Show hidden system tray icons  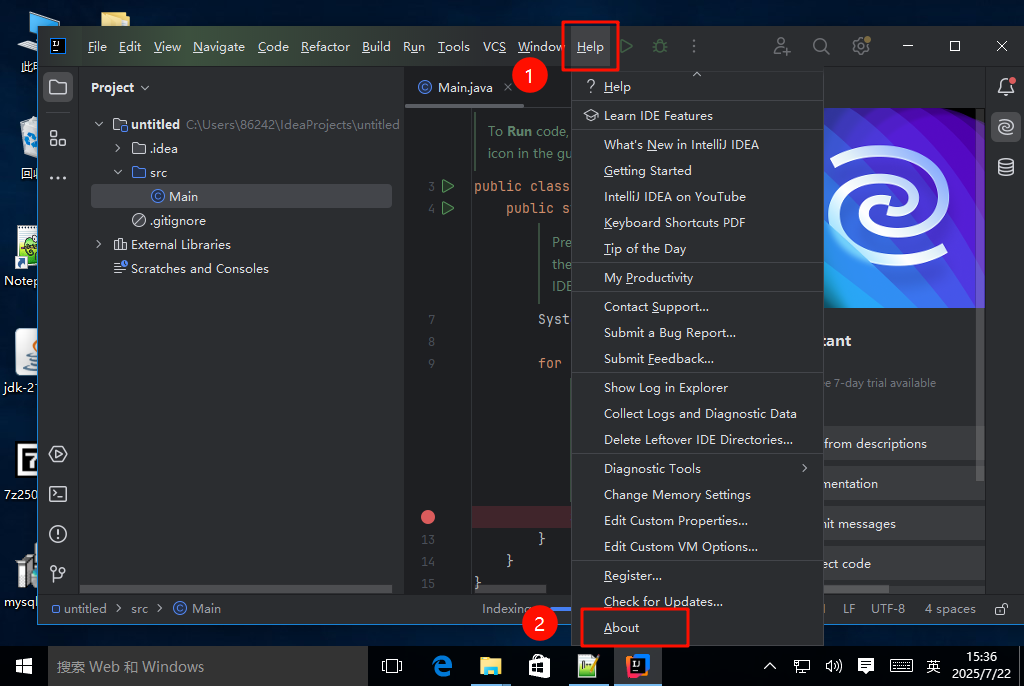tap(770, 666)
